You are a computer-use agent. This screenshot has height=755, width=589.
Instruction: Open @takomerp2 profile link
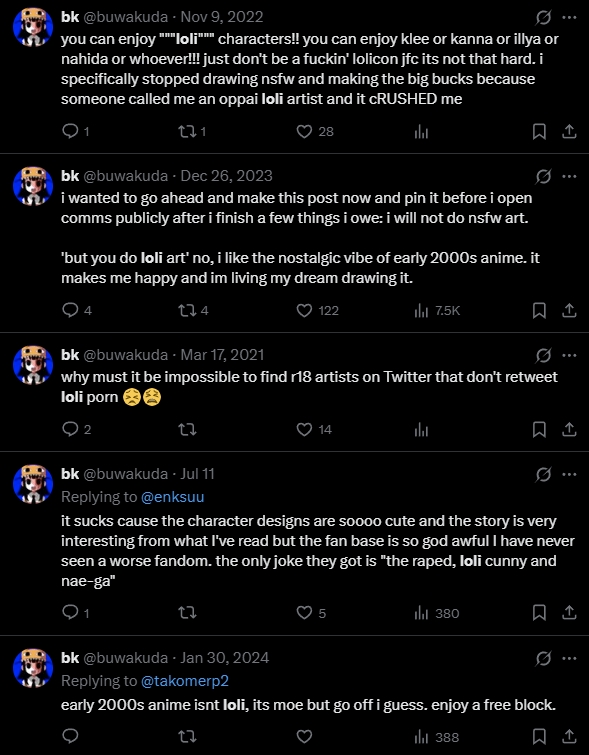point(185,680)
